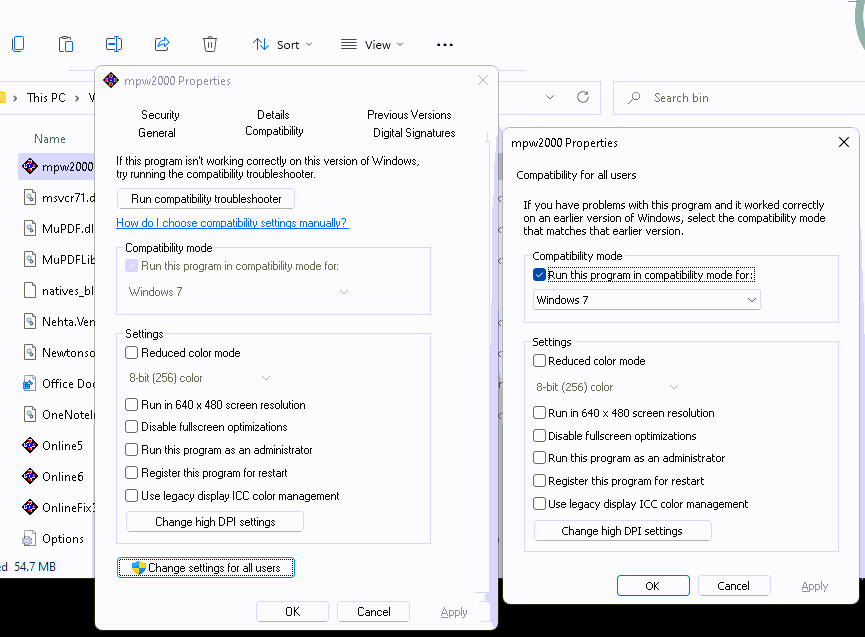Select the Newtonso file icon
Viewport: 865px width, 637px height.
(30, 352)
